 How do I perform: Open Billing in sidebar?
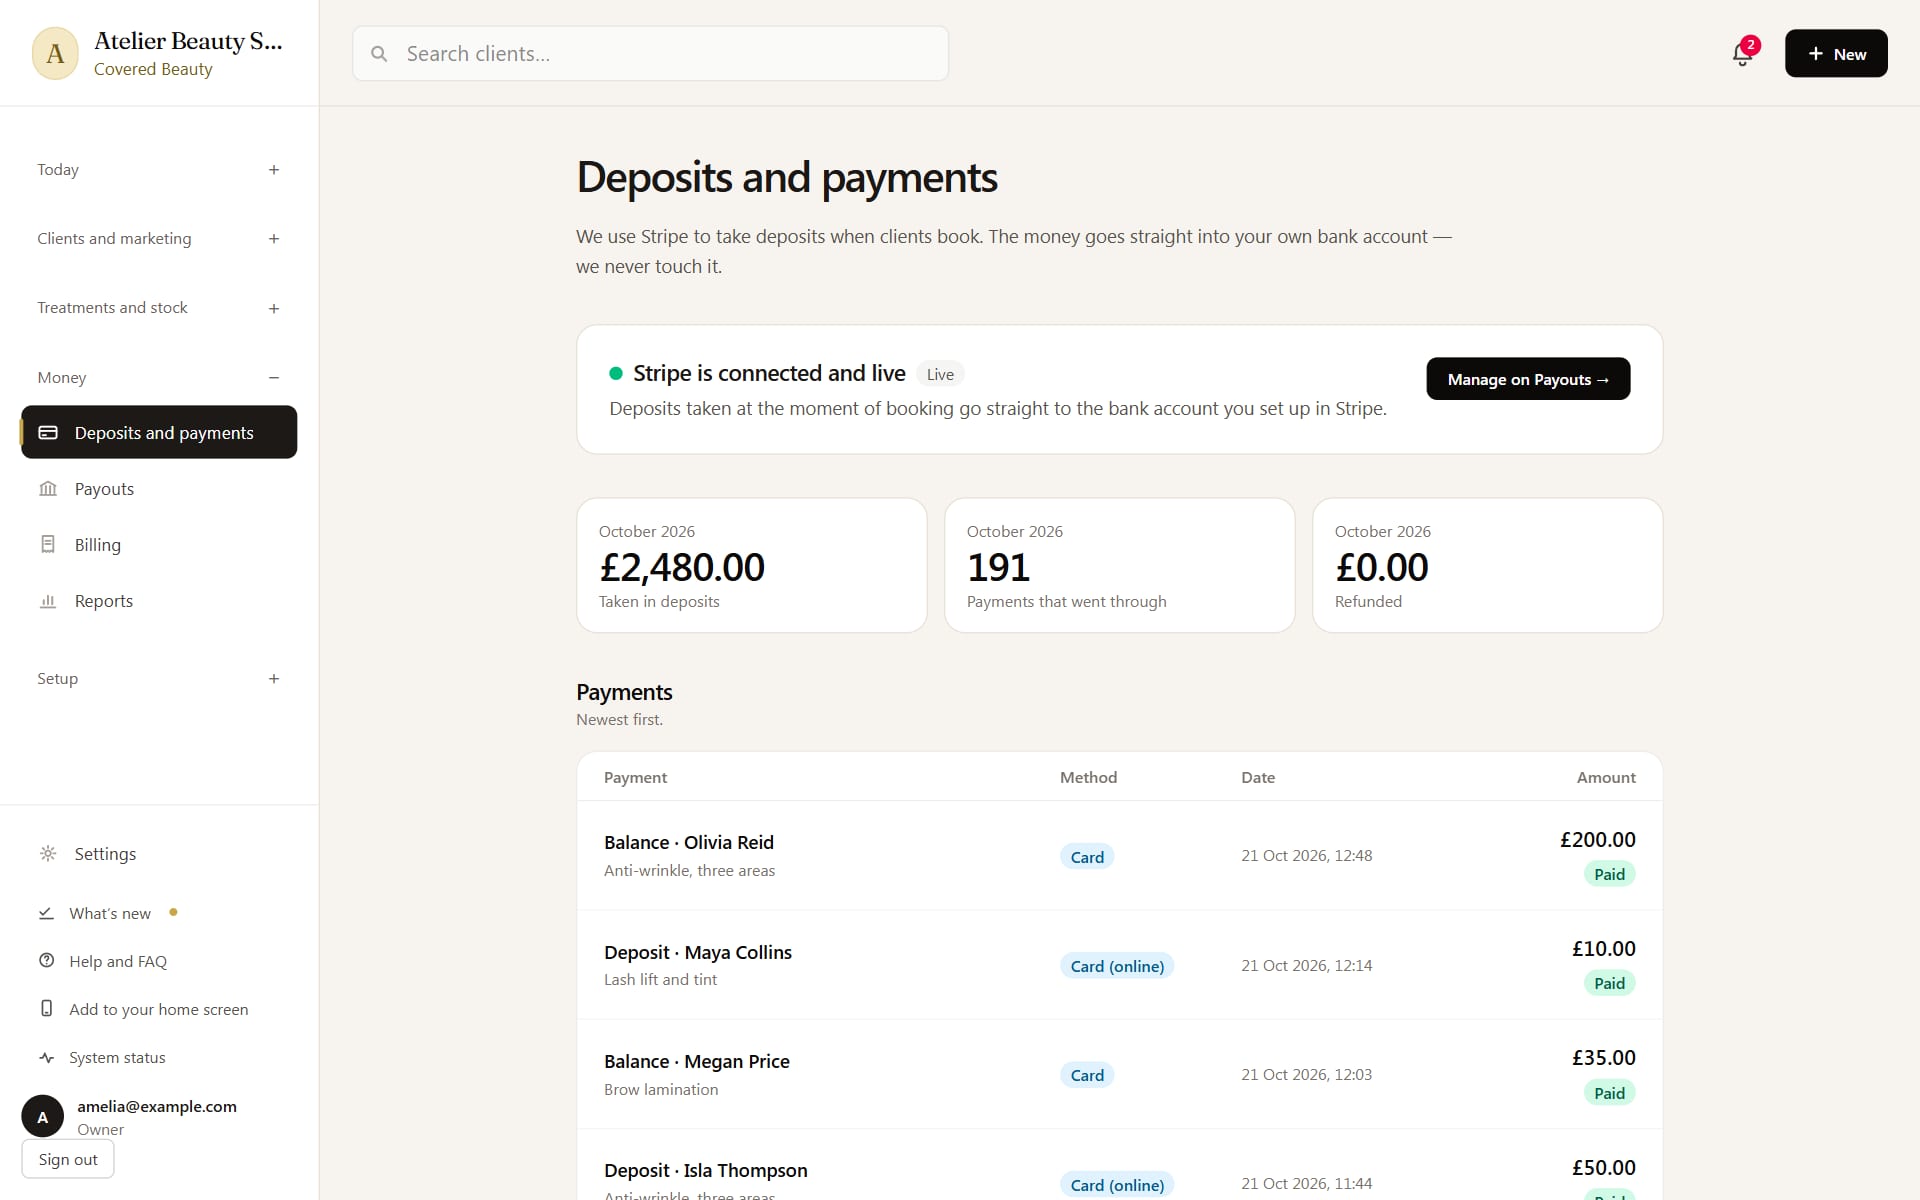[159, 545]
